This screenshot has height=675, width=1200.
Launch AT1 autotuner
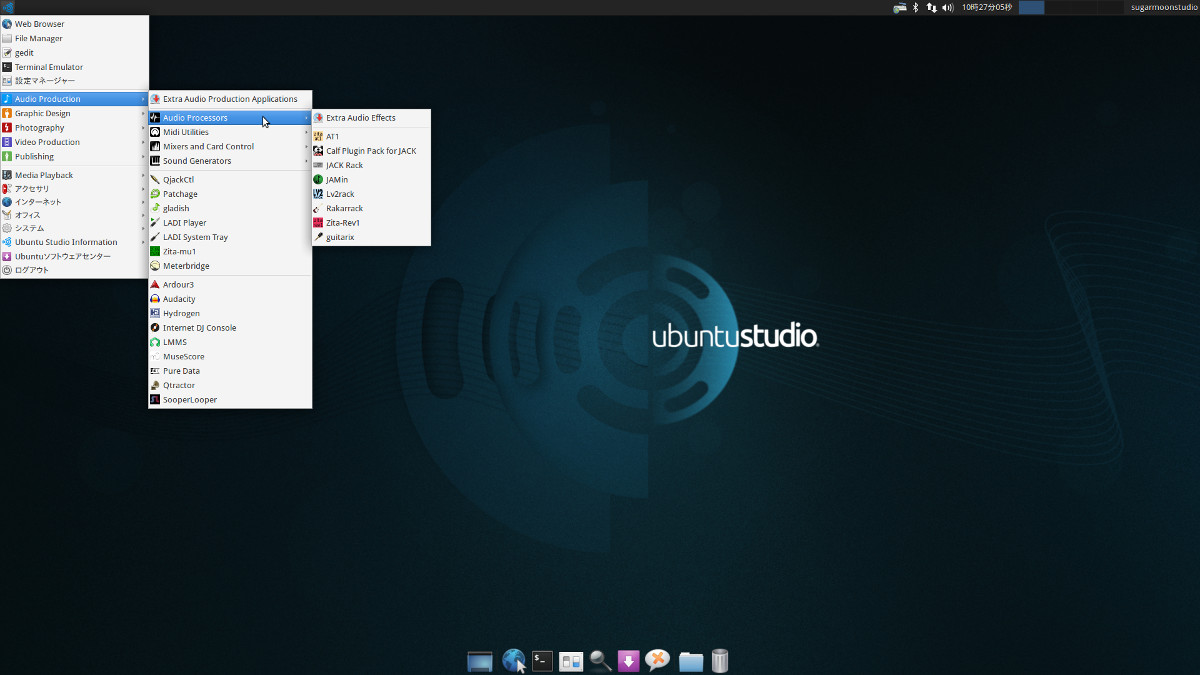(x=371, y=136)
